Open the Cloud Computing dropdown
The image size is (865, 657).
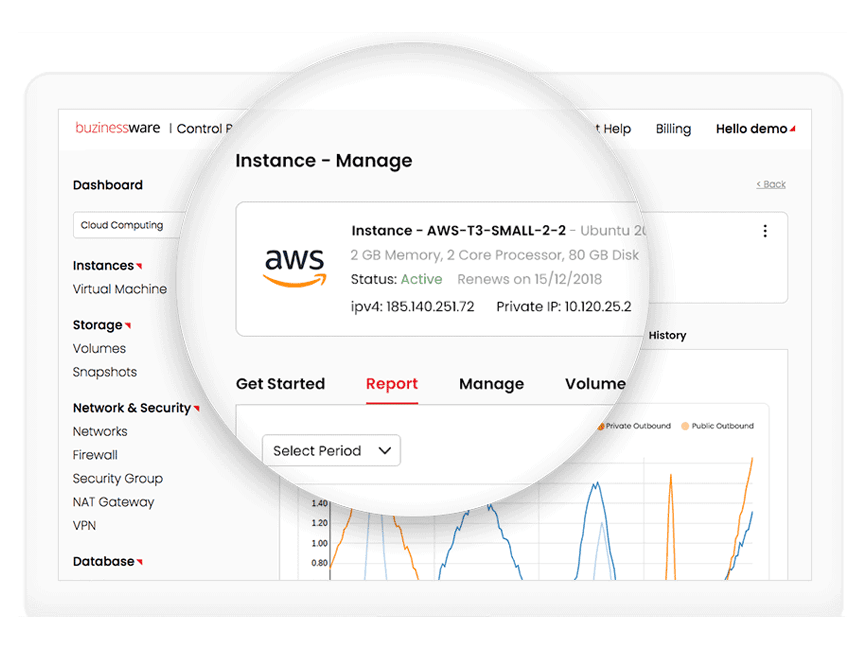tap(125, 225)
